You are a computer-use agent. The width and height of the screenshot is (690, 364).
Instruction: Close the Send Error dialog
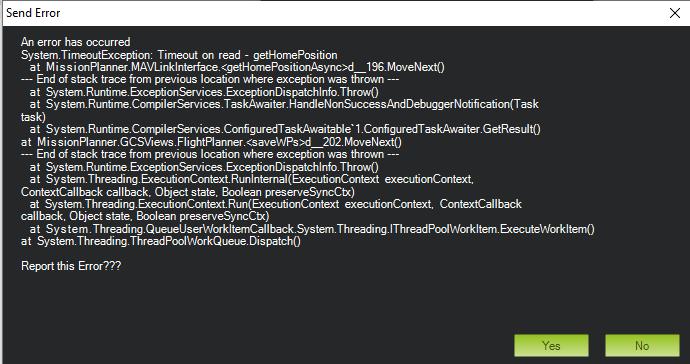pos(675,13)
